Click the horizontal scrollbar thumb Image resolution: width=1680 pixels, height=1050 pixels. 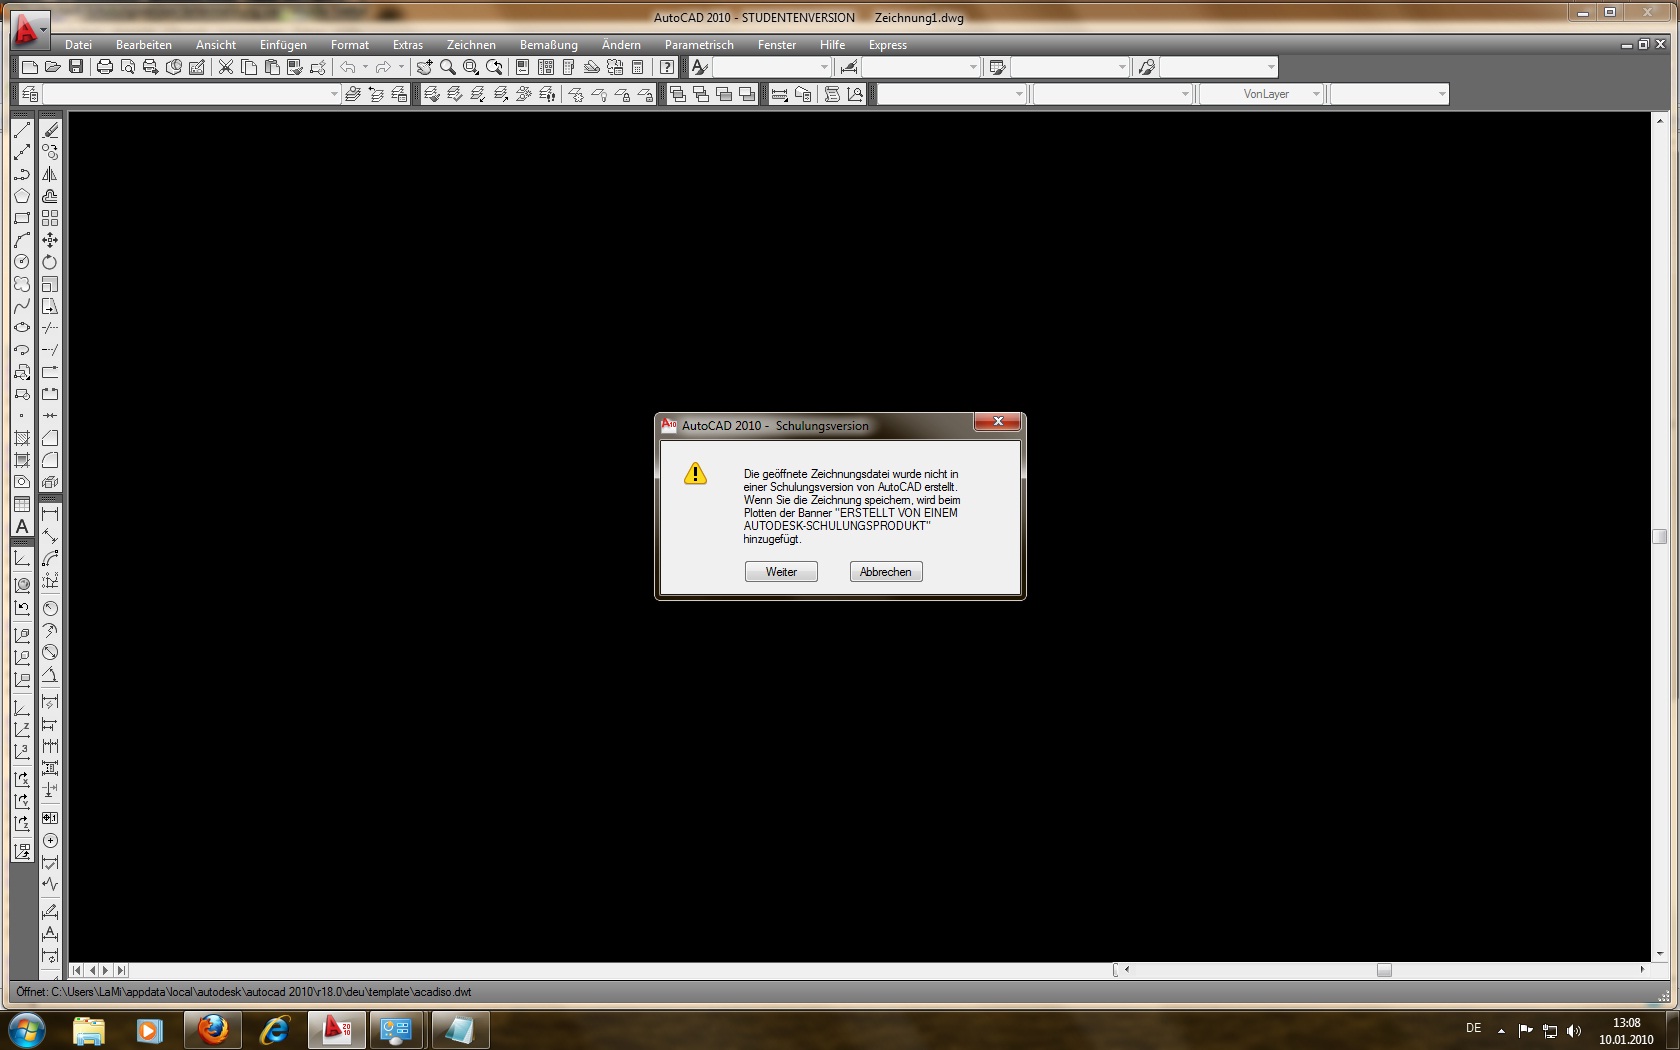tap(1384, 970)
